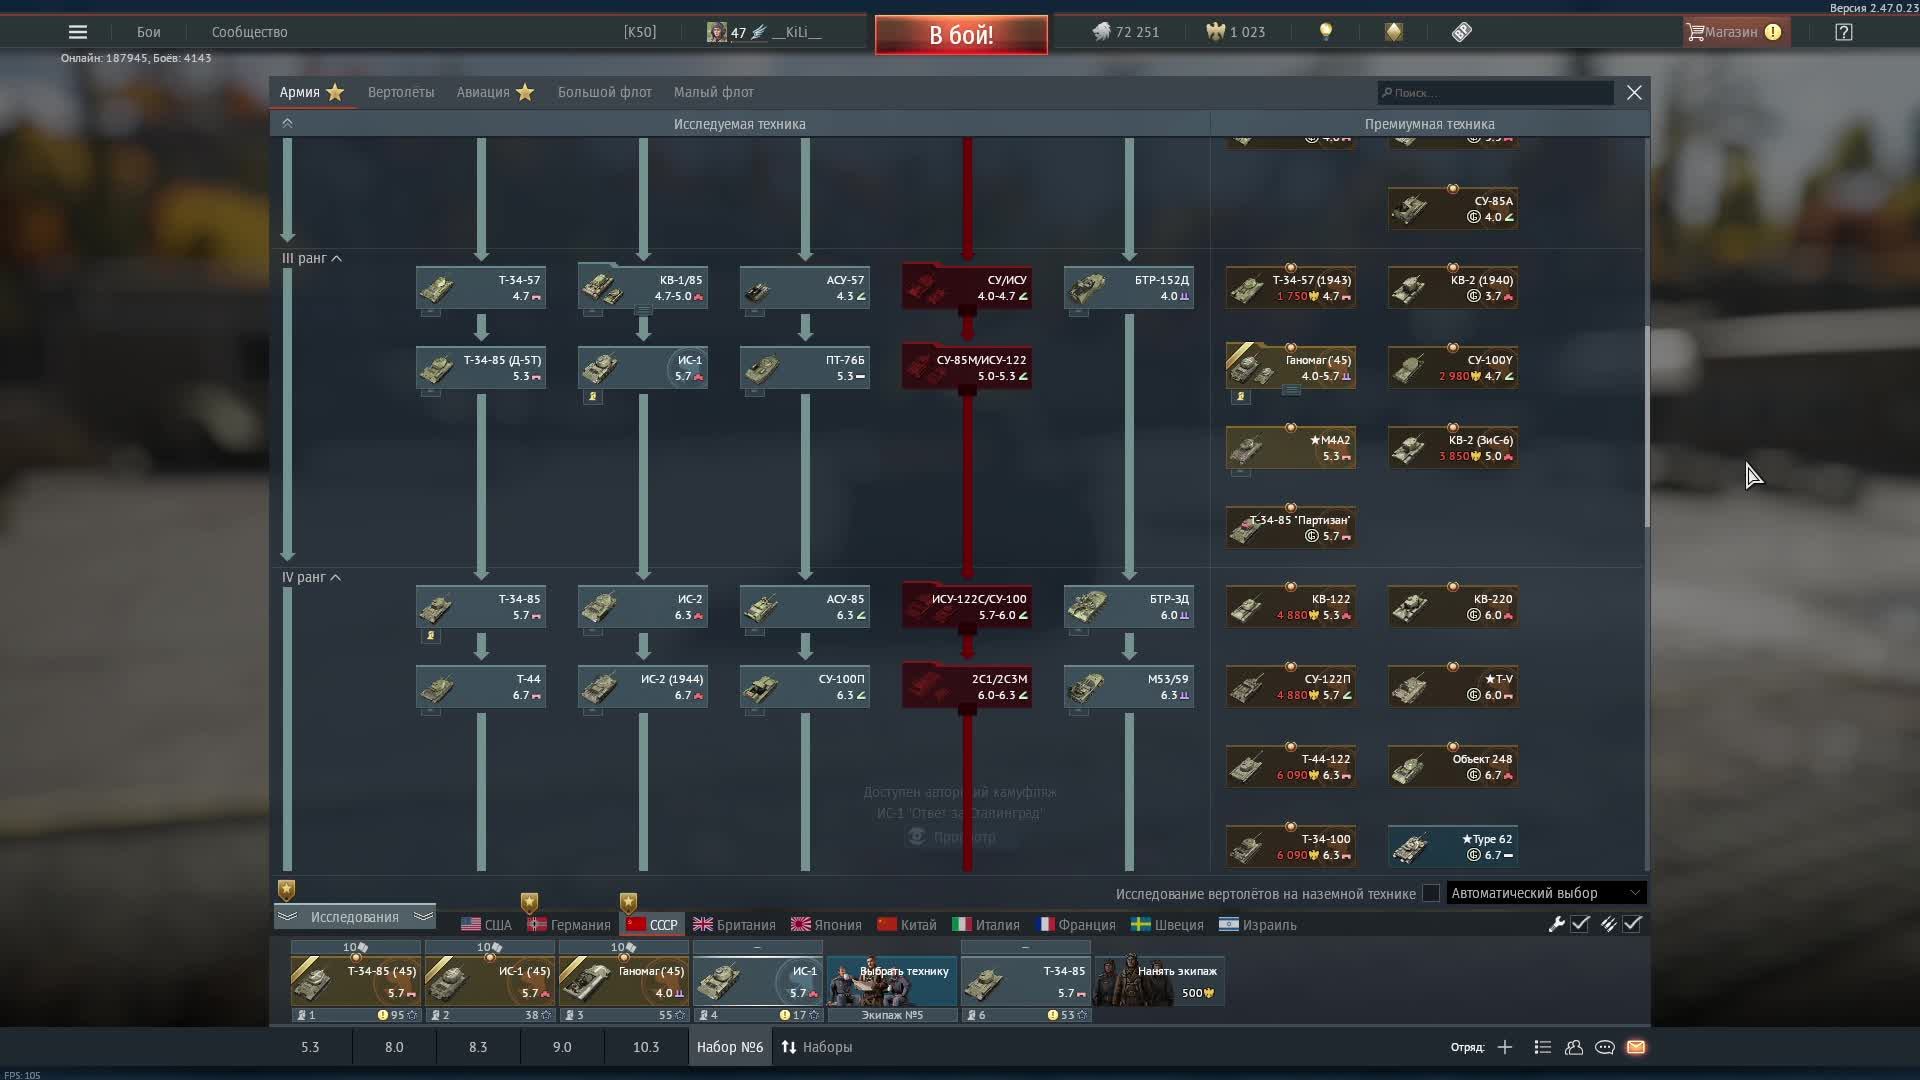Viewport: 1920px width, 1080px height.
Task: Collapse the IV ранг section
Action: click(x=312, y=577)
